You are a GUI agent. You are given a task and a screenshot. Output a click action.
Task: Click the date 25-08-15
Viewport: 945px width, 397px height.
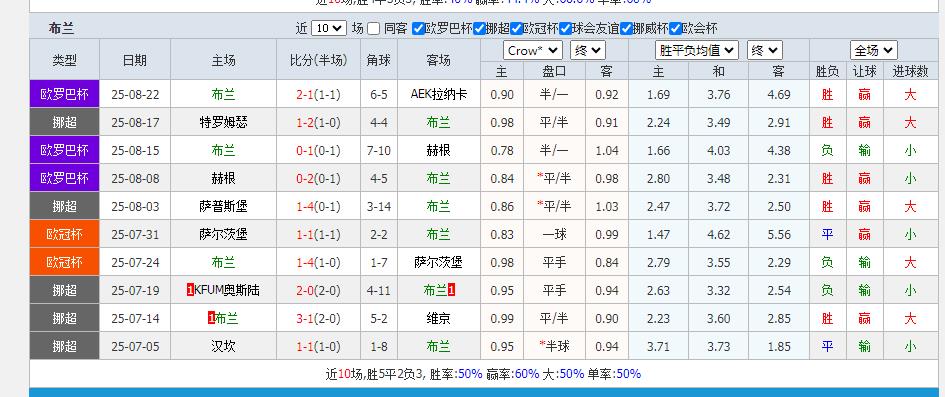point(136,151)
